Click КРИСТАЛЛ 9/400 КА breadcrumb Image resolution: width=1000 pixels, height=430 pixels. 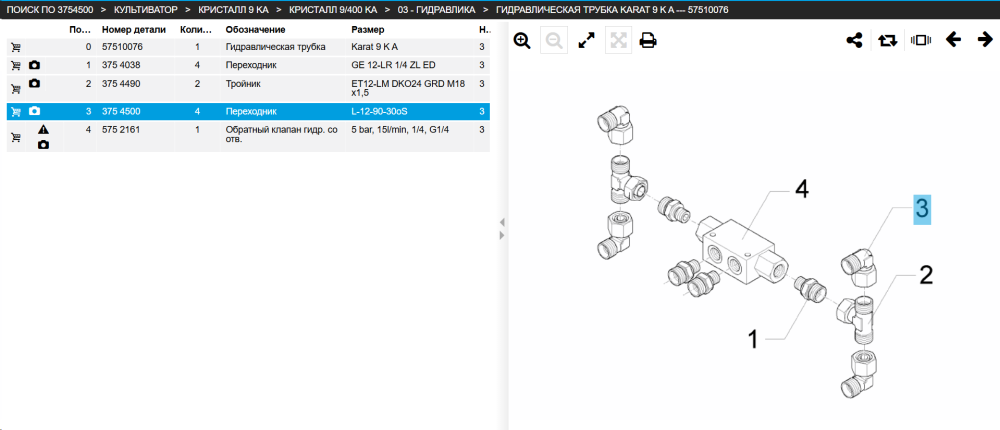click(332, 10)
